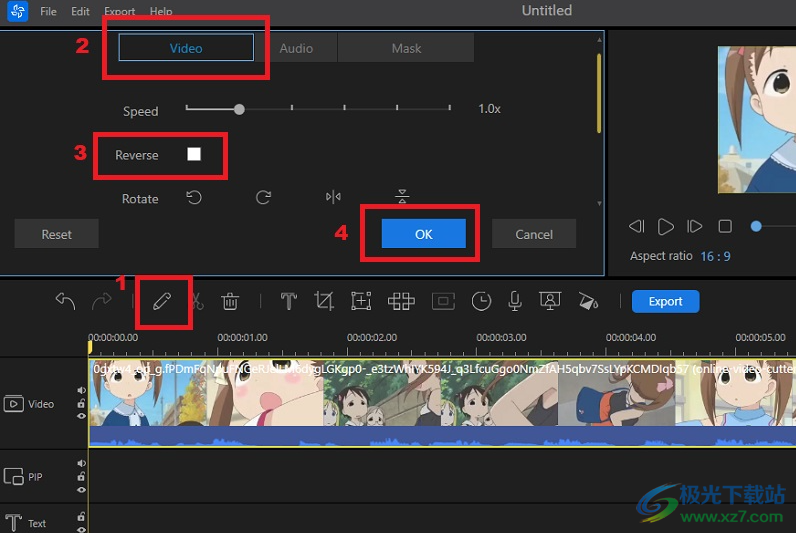Click the edit panel's vertical scrollbar thumb
The height and width of the screenshot is (533, 796).
(600, 93)
